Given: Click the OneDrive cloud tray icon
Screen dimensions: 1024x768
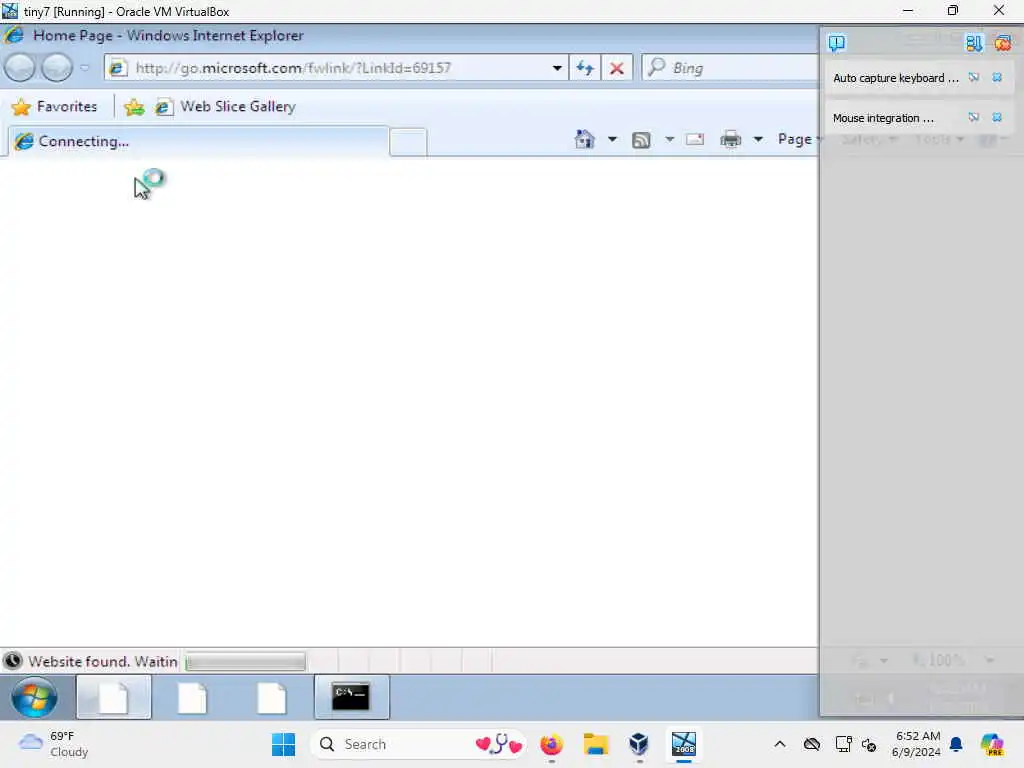Looking at the screenshot, I should pos(812,744).
